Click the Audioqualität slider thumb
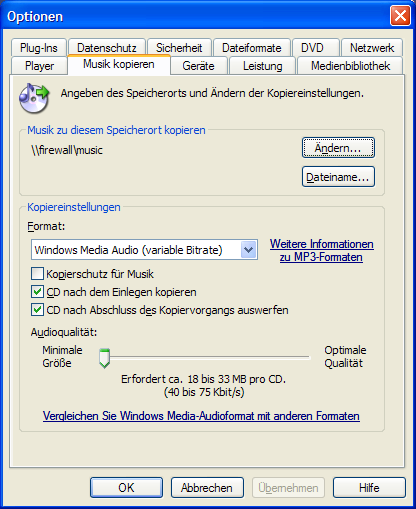This screenshot has width=416, height=509. [x=104, y=358]
